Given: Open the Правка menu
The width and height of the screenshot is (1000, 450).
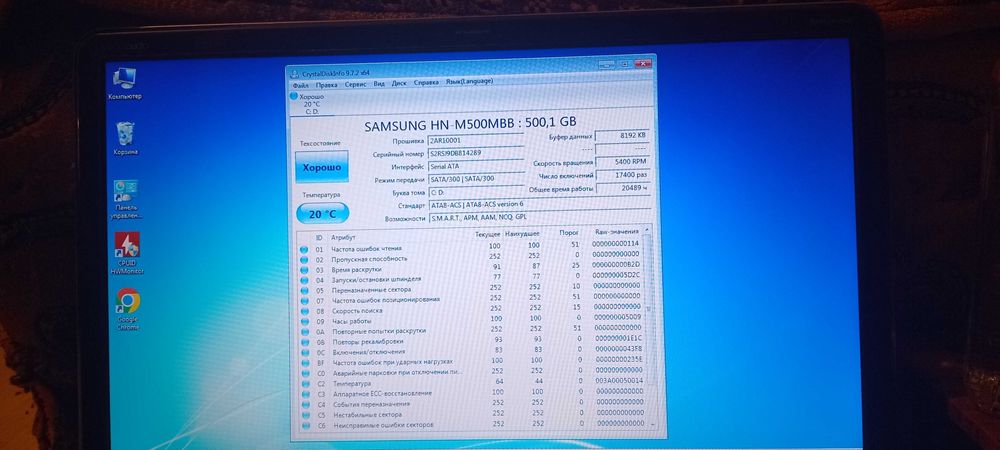Looking at the screenshot, I should (327, 84).
